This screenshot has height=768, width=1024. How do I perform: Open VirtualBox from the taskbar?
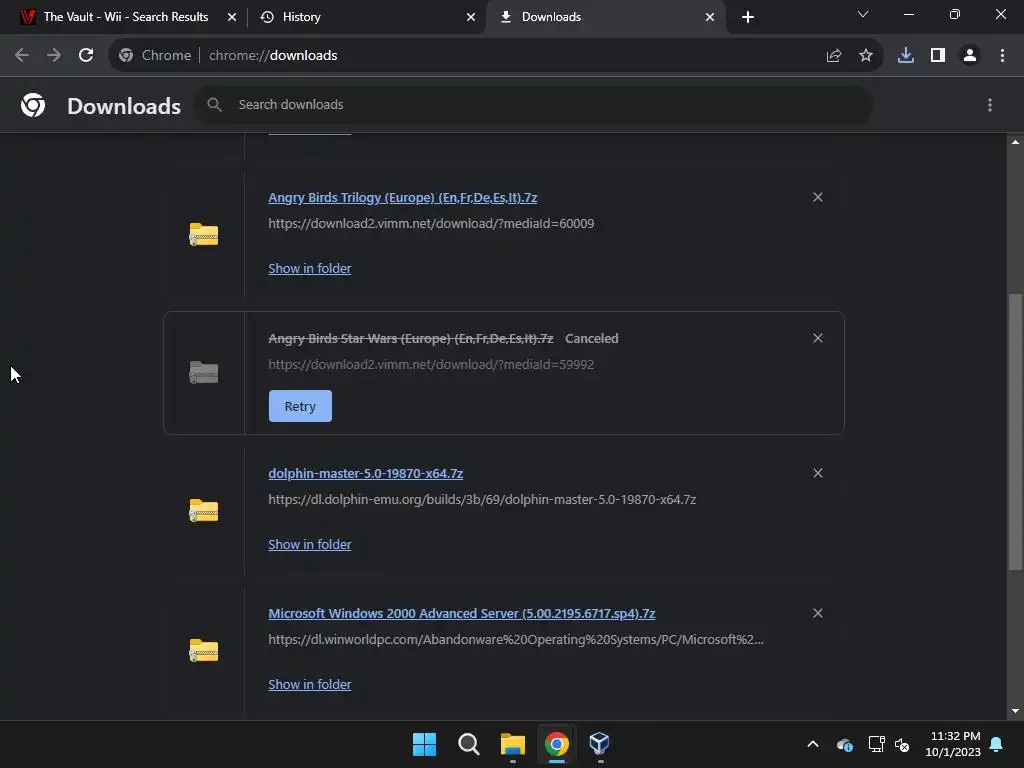600,744
